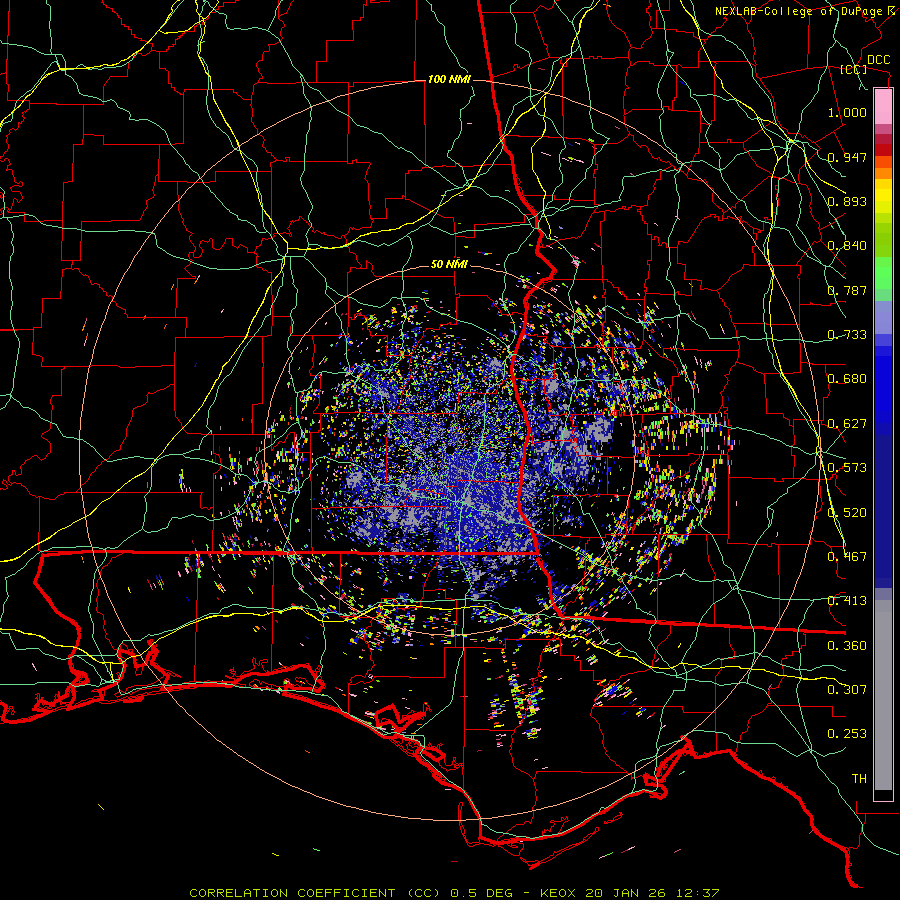Click the 1.000 legend value
The height and width of the screenshot is (900, 900).
pyautogui.click(x=847, y=112)
